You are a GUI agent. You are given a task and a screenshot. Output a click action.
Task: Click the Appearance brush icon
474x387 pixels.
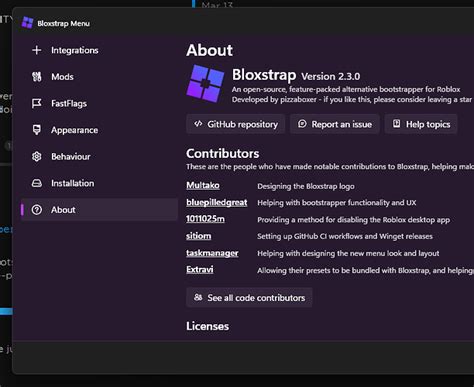coord(37,130)
